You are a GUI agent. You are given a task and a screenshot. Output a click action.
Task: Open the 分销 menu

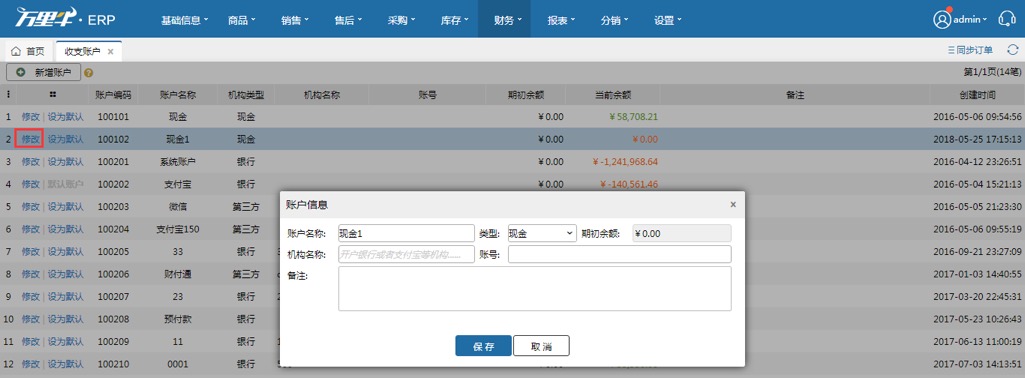(614, 20)
